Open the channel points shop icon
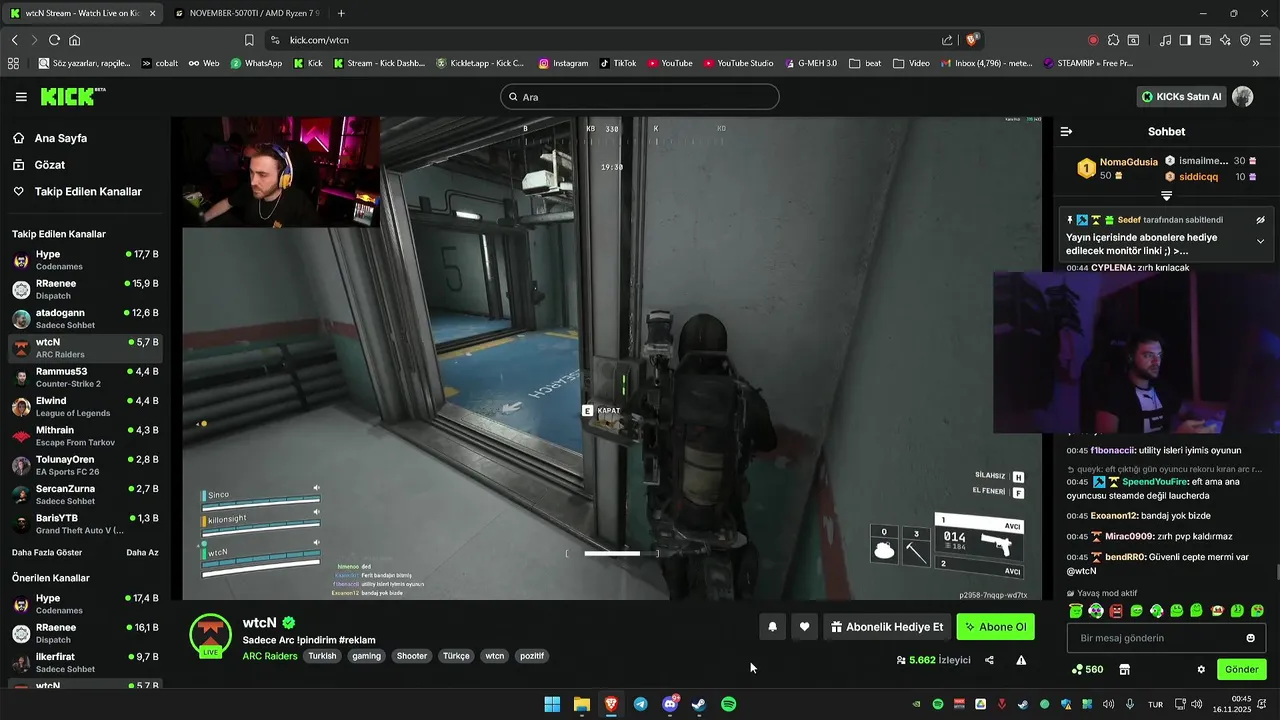The width and height of the screenshot is (1280, 720). coord(1124,670)
